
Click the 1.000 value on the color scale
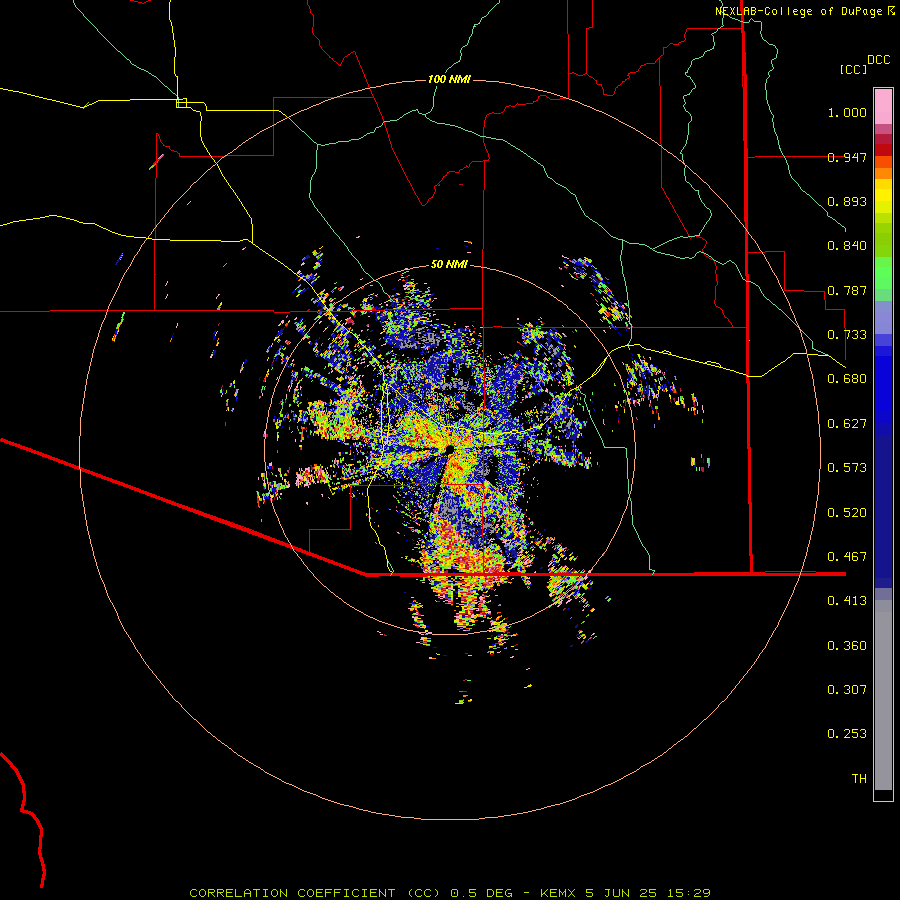[847, 112]
